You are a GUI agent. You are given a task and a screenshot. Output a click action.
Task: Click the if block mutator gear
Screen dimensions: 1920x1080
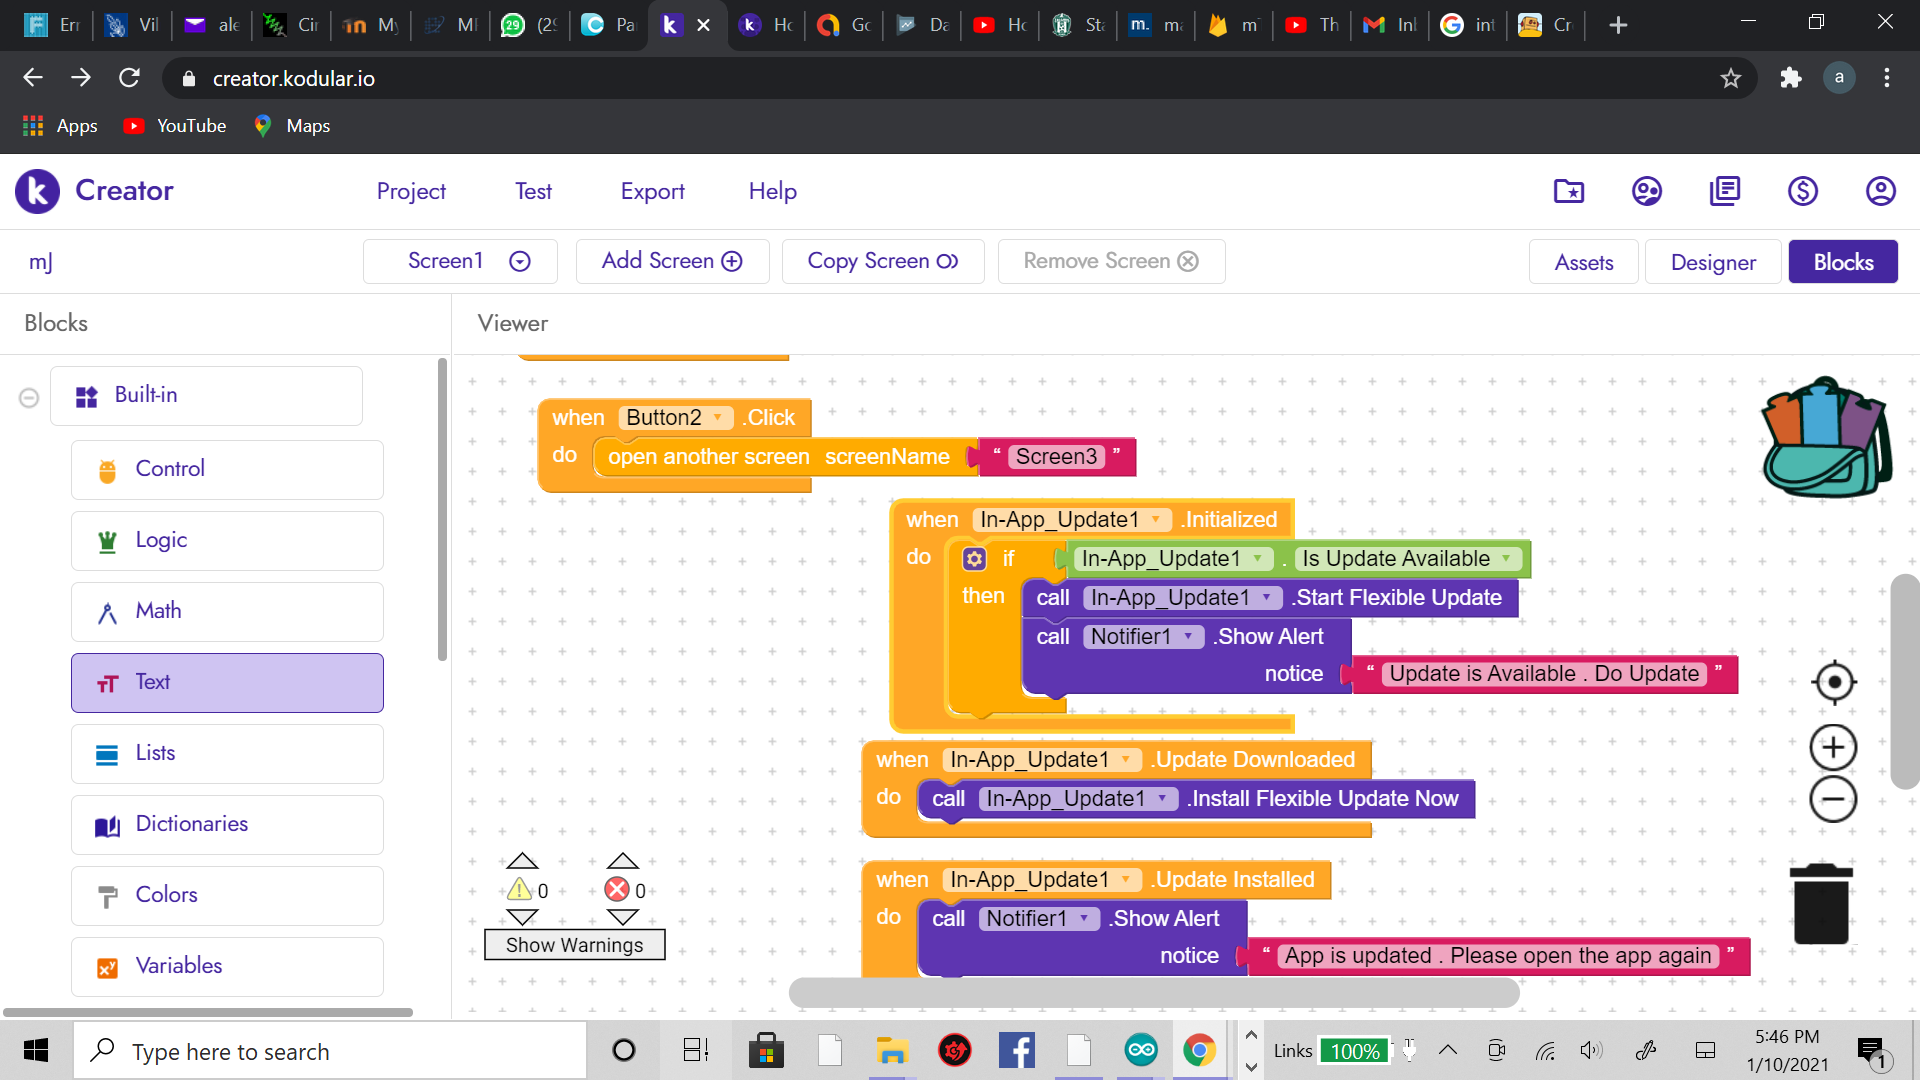pyautogui.click(x=974, y=559)
